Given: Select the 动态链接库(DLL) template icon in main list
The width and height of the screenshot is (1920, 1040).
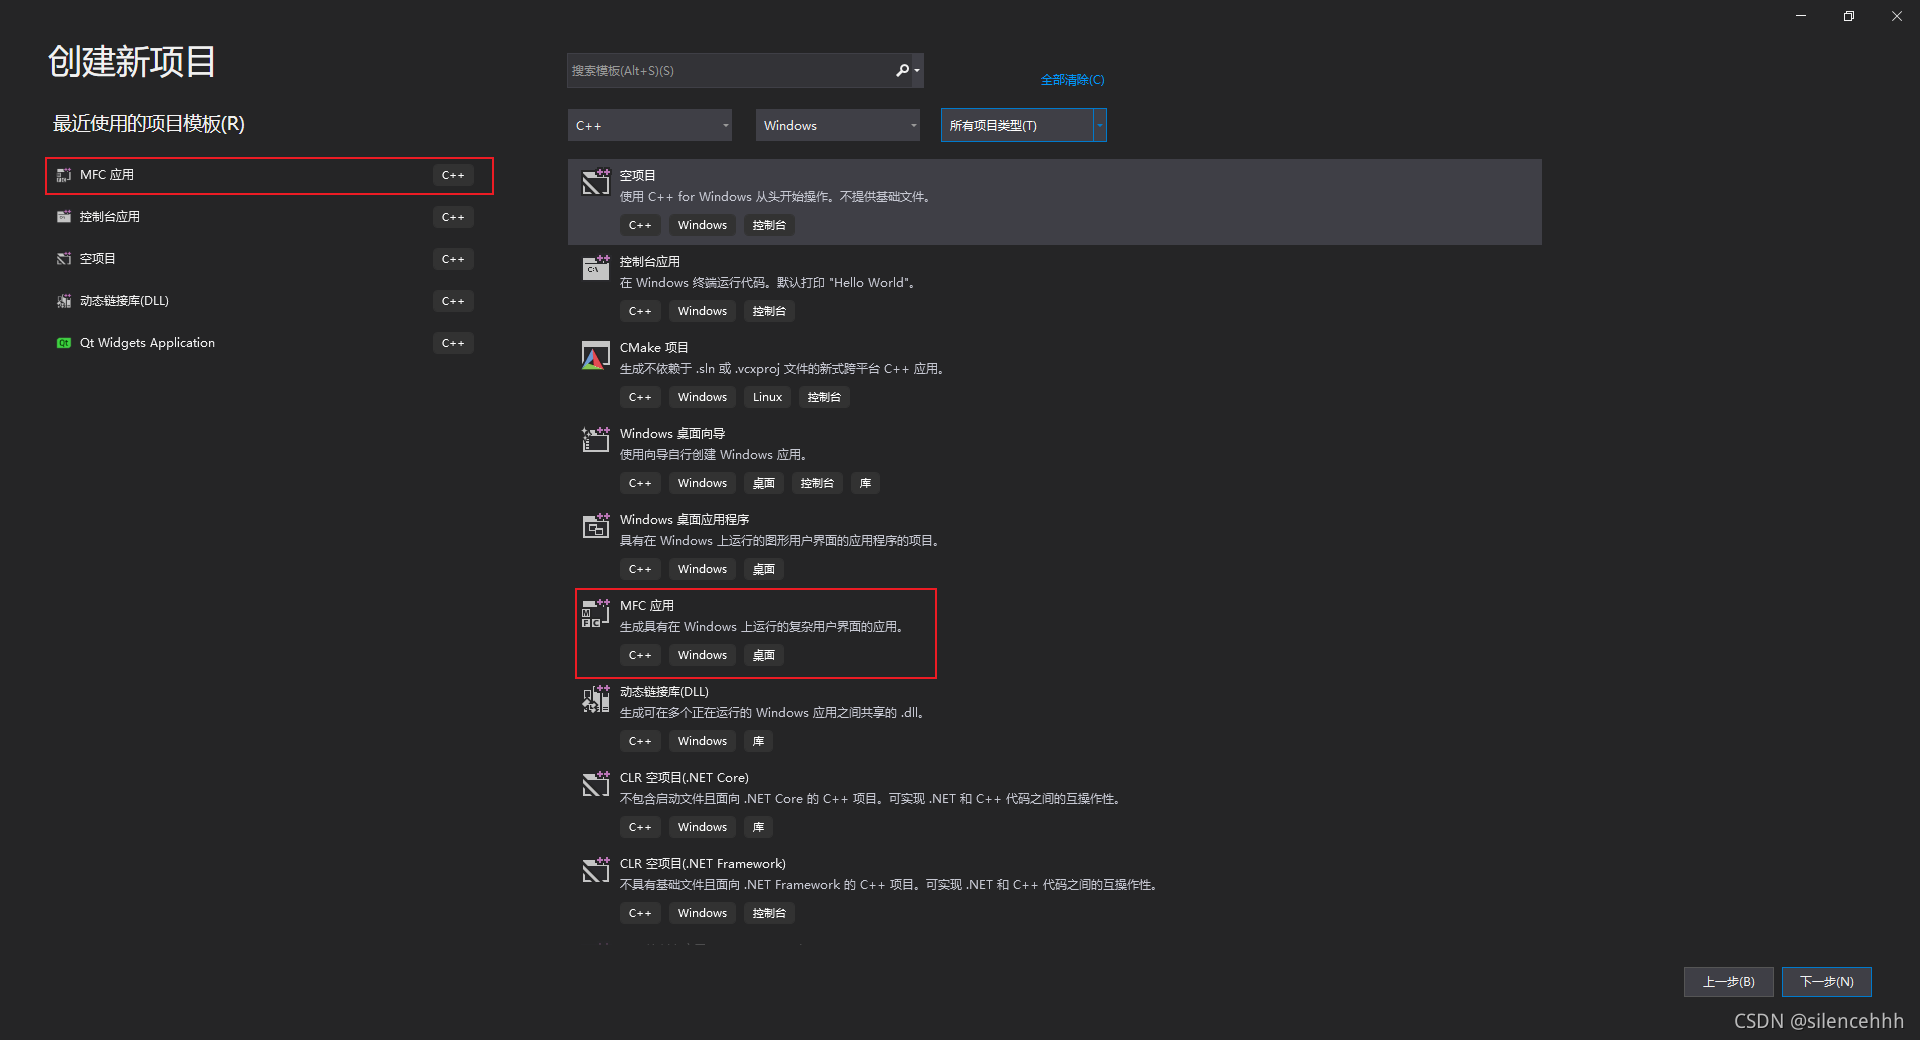Looking at the screenshot, I should coord(596,699).
